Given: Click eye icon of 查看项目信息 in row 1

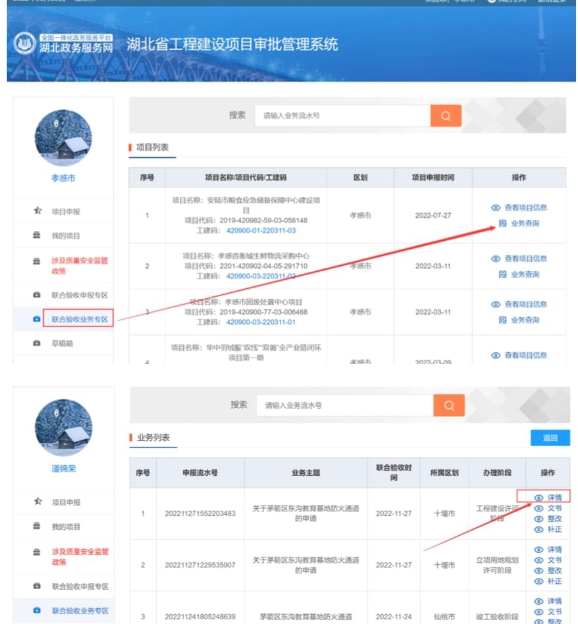Looking at the screenshot, I should (x=496, y=208).
